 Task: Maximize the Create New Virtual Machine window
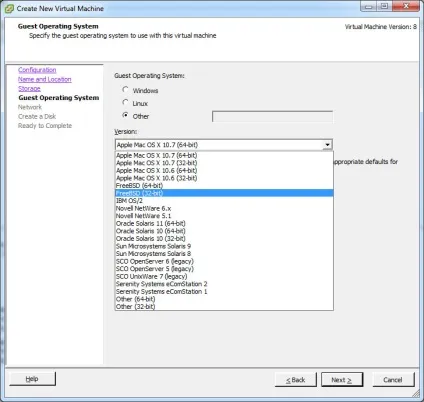coord(384,7)
